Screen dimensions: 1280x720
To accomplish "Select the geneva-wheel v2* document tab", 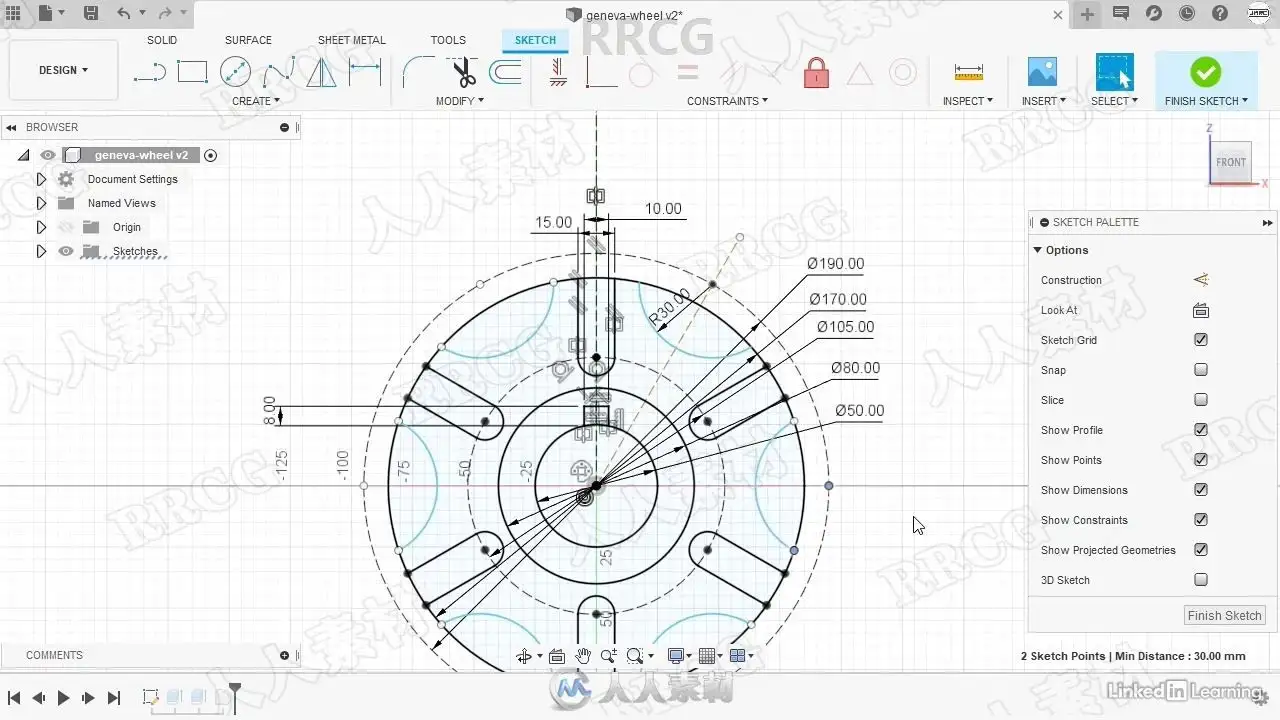I will (x=631, y=15).
